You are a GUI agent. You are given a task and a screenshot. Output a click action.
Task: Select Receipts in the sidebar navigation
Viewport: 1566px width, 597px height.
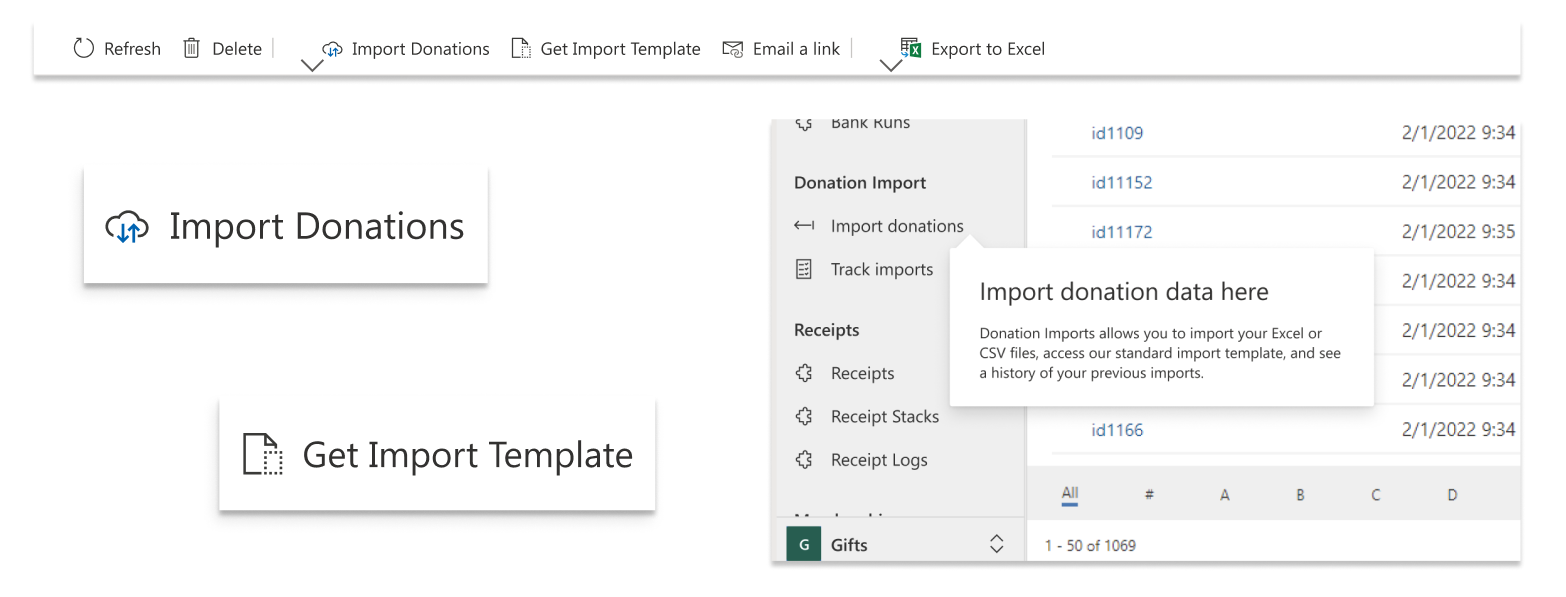pyautogui.click(x=862, y=373)
